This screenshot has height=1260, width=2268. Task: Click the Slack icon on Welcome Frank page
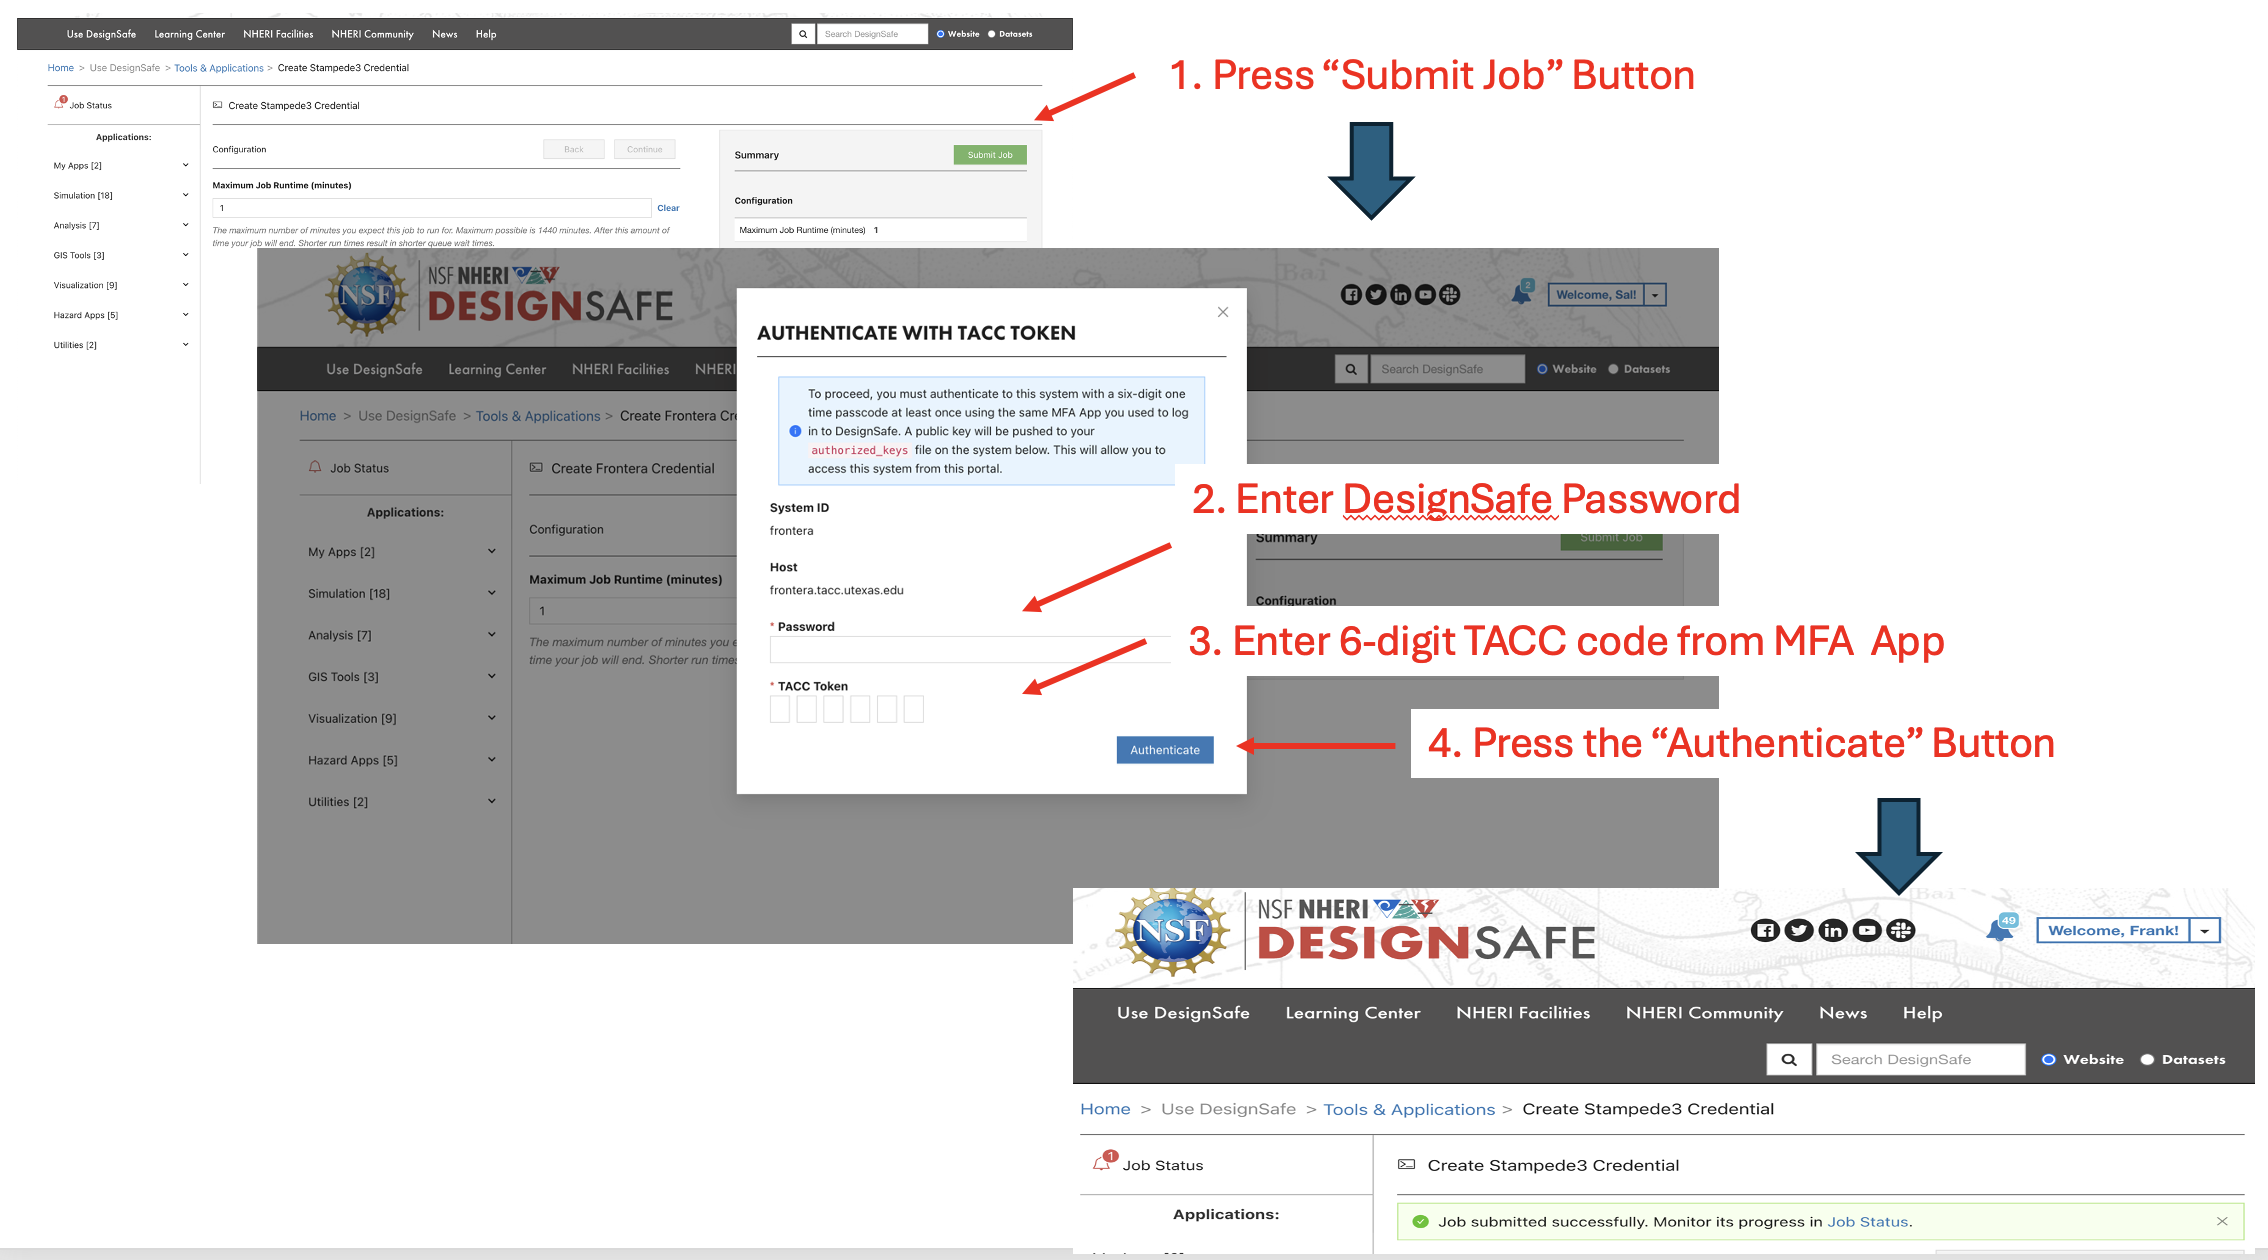pyautogui.click(x=1900, y=931)
